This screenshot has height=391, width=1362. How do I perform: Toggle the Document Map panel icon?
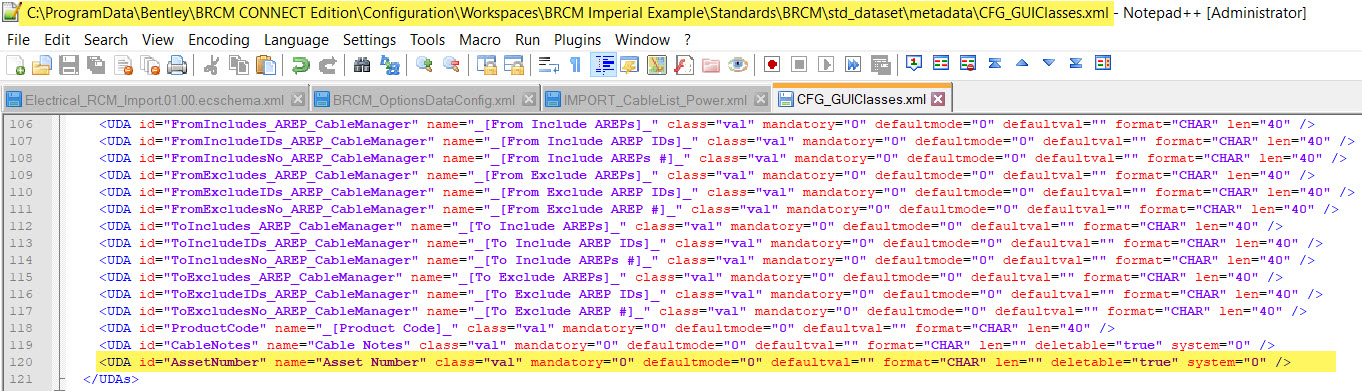pyautogui.click(x=657, y=65)
